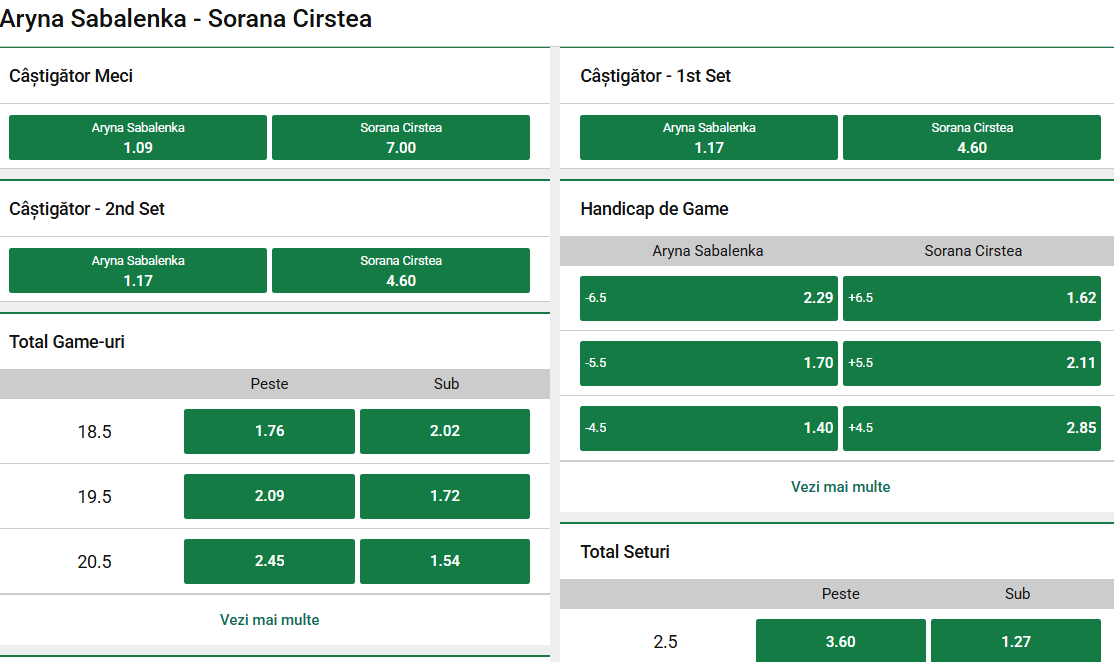Bet Sabalenka -6.5 game handicap
Screen dimensions: 1114x662
pyautogui.click(x=708, y=298)
